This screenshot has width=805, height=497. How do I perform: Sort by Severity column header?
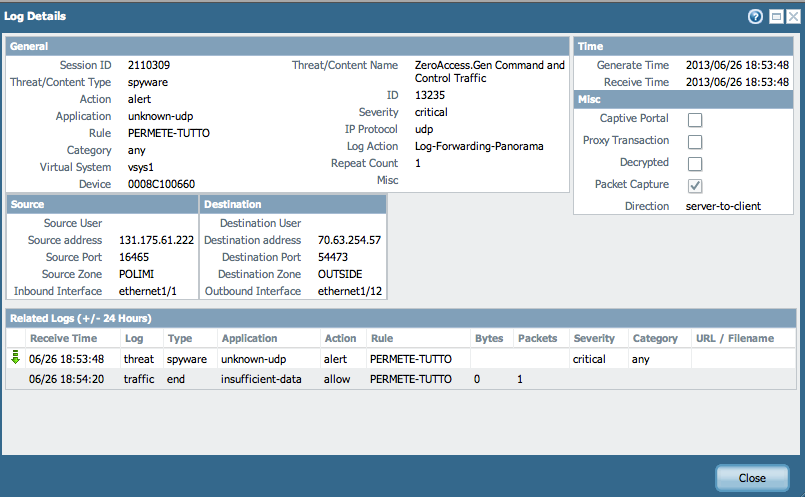click(594, 338)
